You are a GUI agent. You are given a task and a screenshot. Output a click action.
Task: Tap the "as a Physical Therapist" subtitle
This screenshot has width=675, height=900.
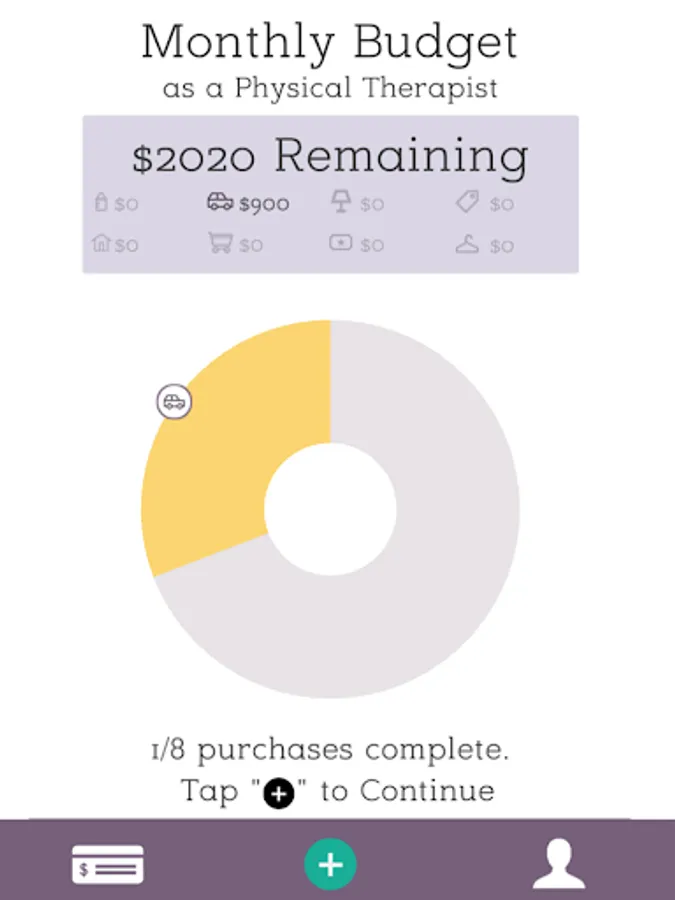(330, 88)
